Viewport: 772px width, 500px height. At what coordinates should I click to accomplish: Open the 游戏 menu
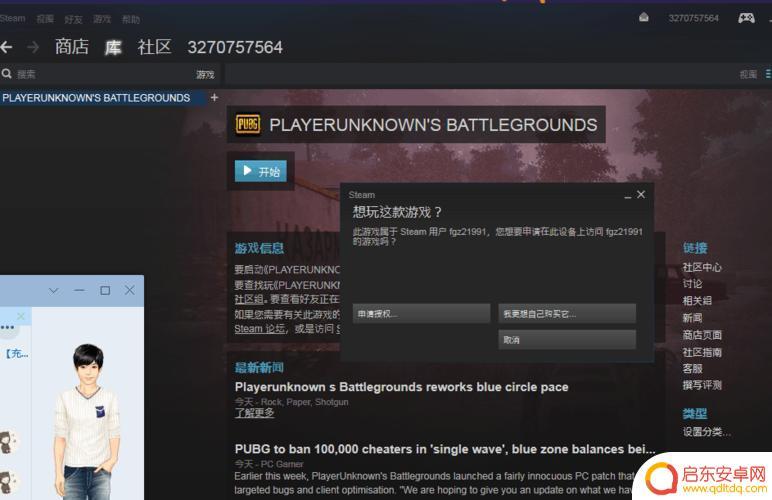[102, 19]
